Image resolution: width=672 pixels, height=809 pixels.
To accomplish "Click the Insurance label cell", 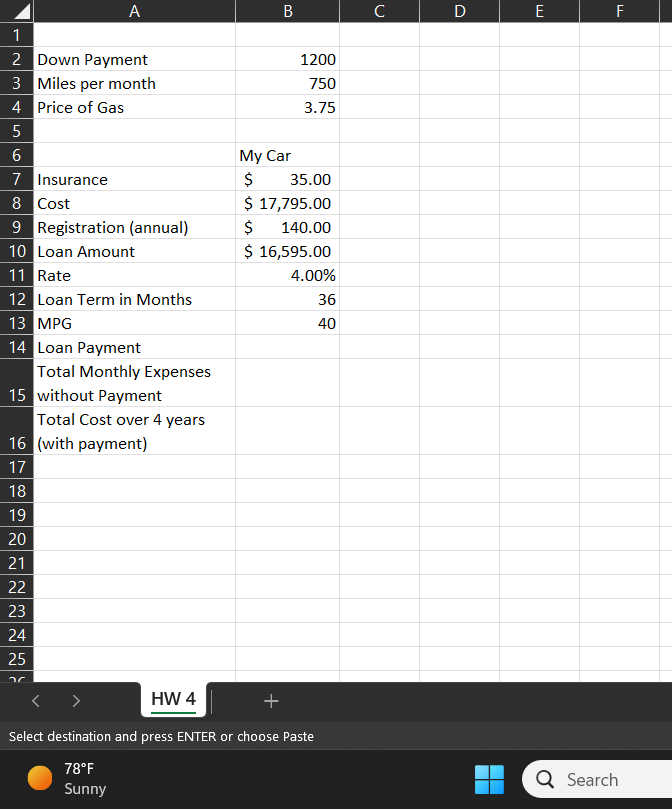I will pyautogui.click(x=134, y=180).
